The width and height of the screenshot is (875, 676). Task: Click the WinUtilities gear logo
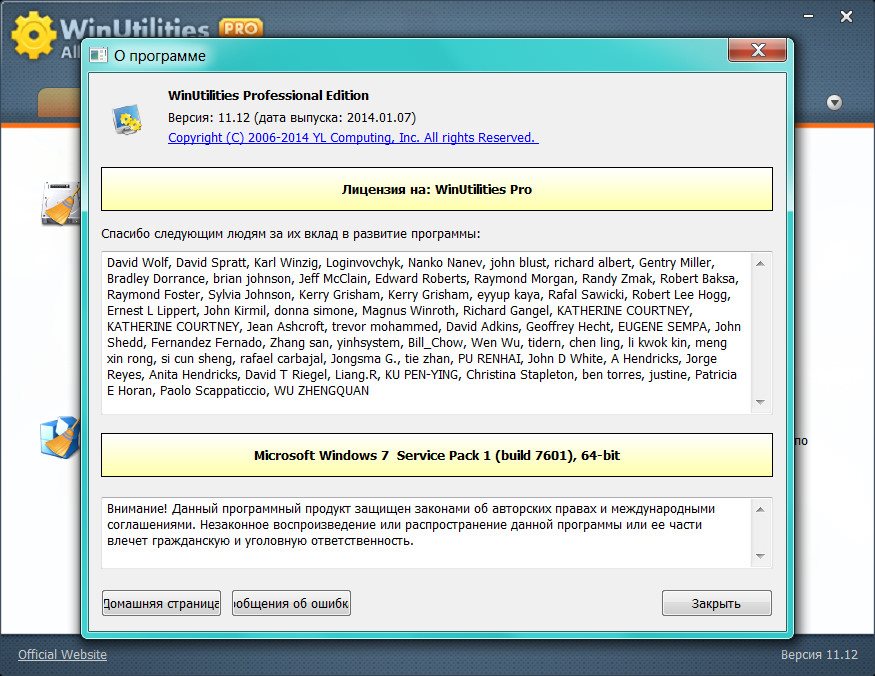[x=34, y=36]
